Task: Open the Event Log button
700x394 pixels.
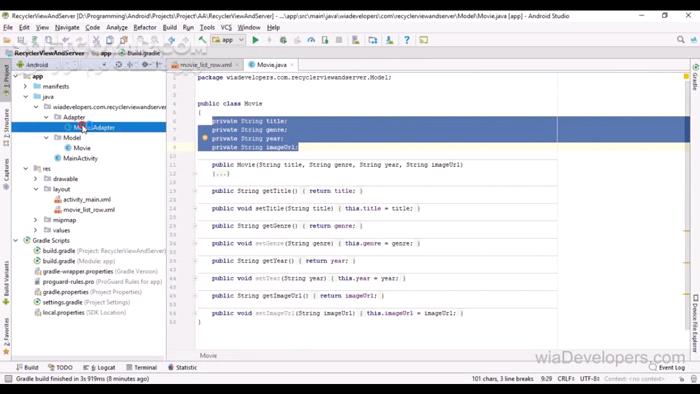Action: pyautogui.click(x=667, y=367)
